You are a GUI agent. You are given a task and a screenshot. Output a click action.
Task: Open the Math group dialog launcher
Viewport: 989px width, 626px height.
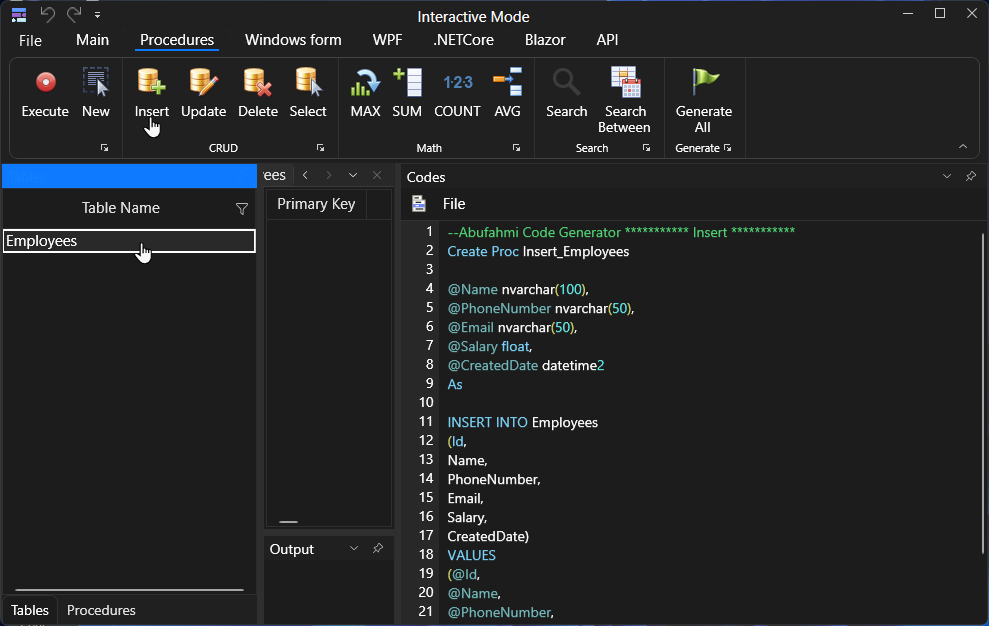(517, 148)
